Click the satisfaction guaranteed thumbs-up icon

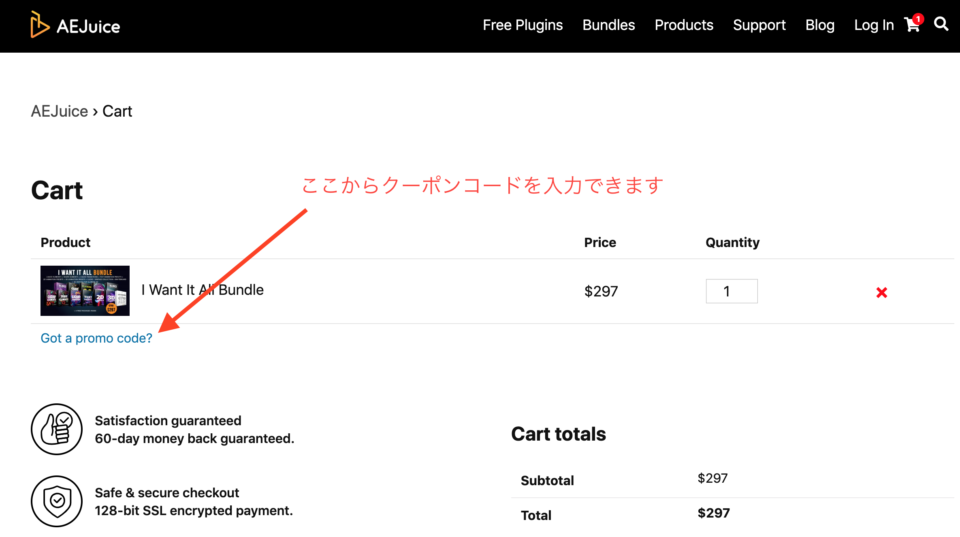pos(56,429)
